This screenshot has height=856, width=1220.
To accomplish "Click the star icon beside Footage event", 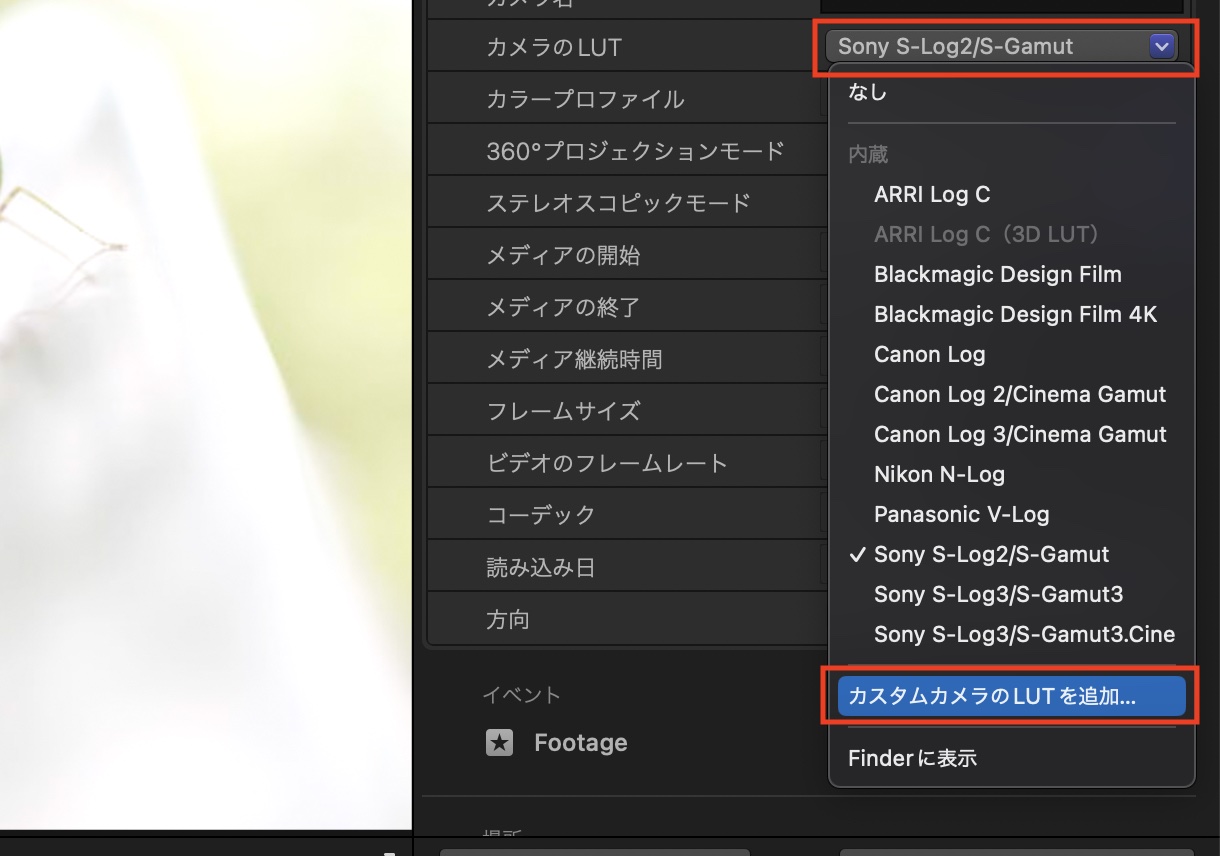I will pos(500,743).
